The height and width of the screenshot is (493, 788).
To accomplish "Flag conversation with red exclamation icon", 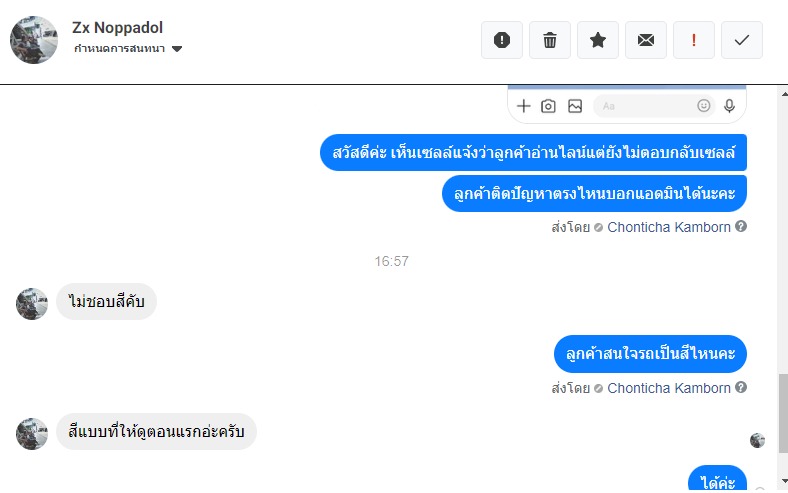I will 694,40.
